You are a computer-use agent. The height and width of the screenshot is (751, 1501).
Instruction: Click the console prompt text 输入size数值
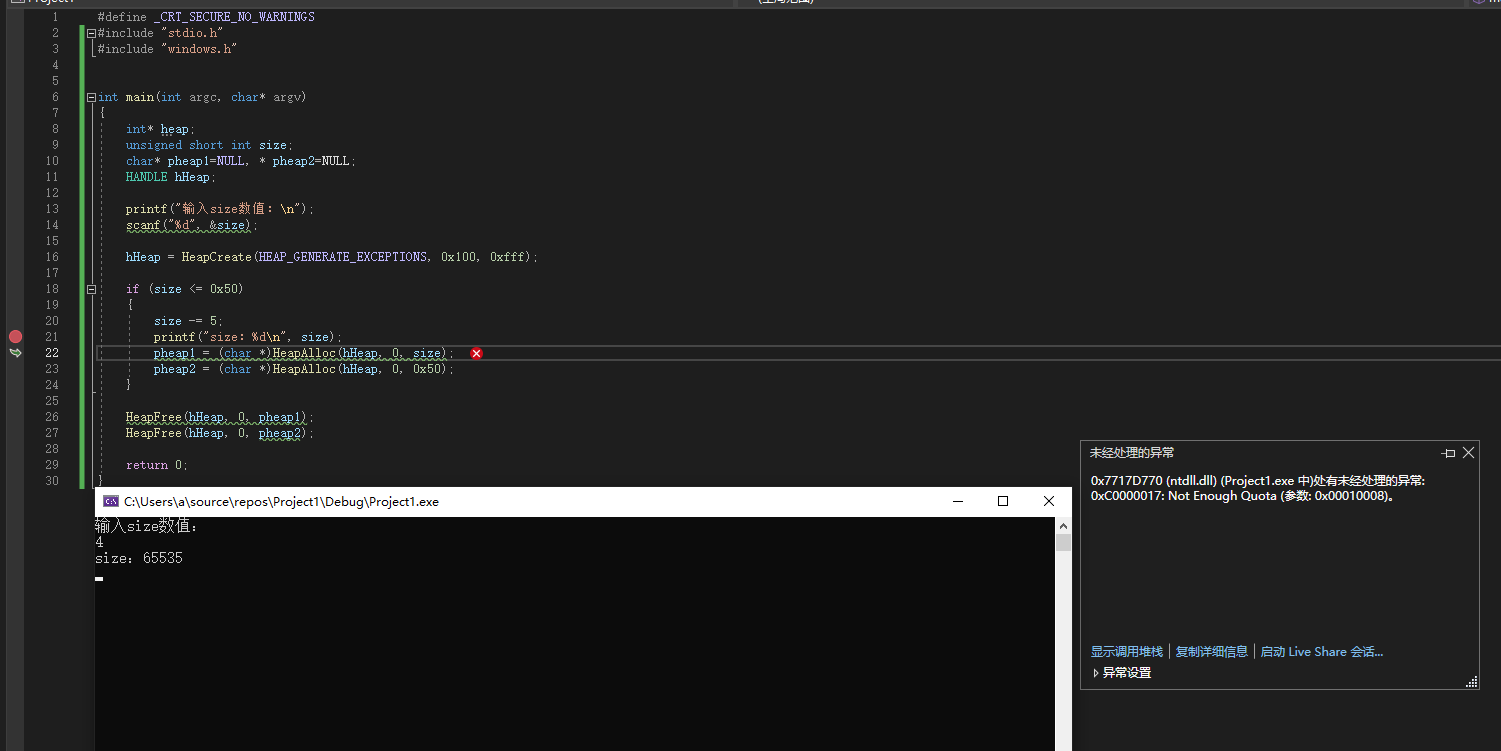click(147, 526)
